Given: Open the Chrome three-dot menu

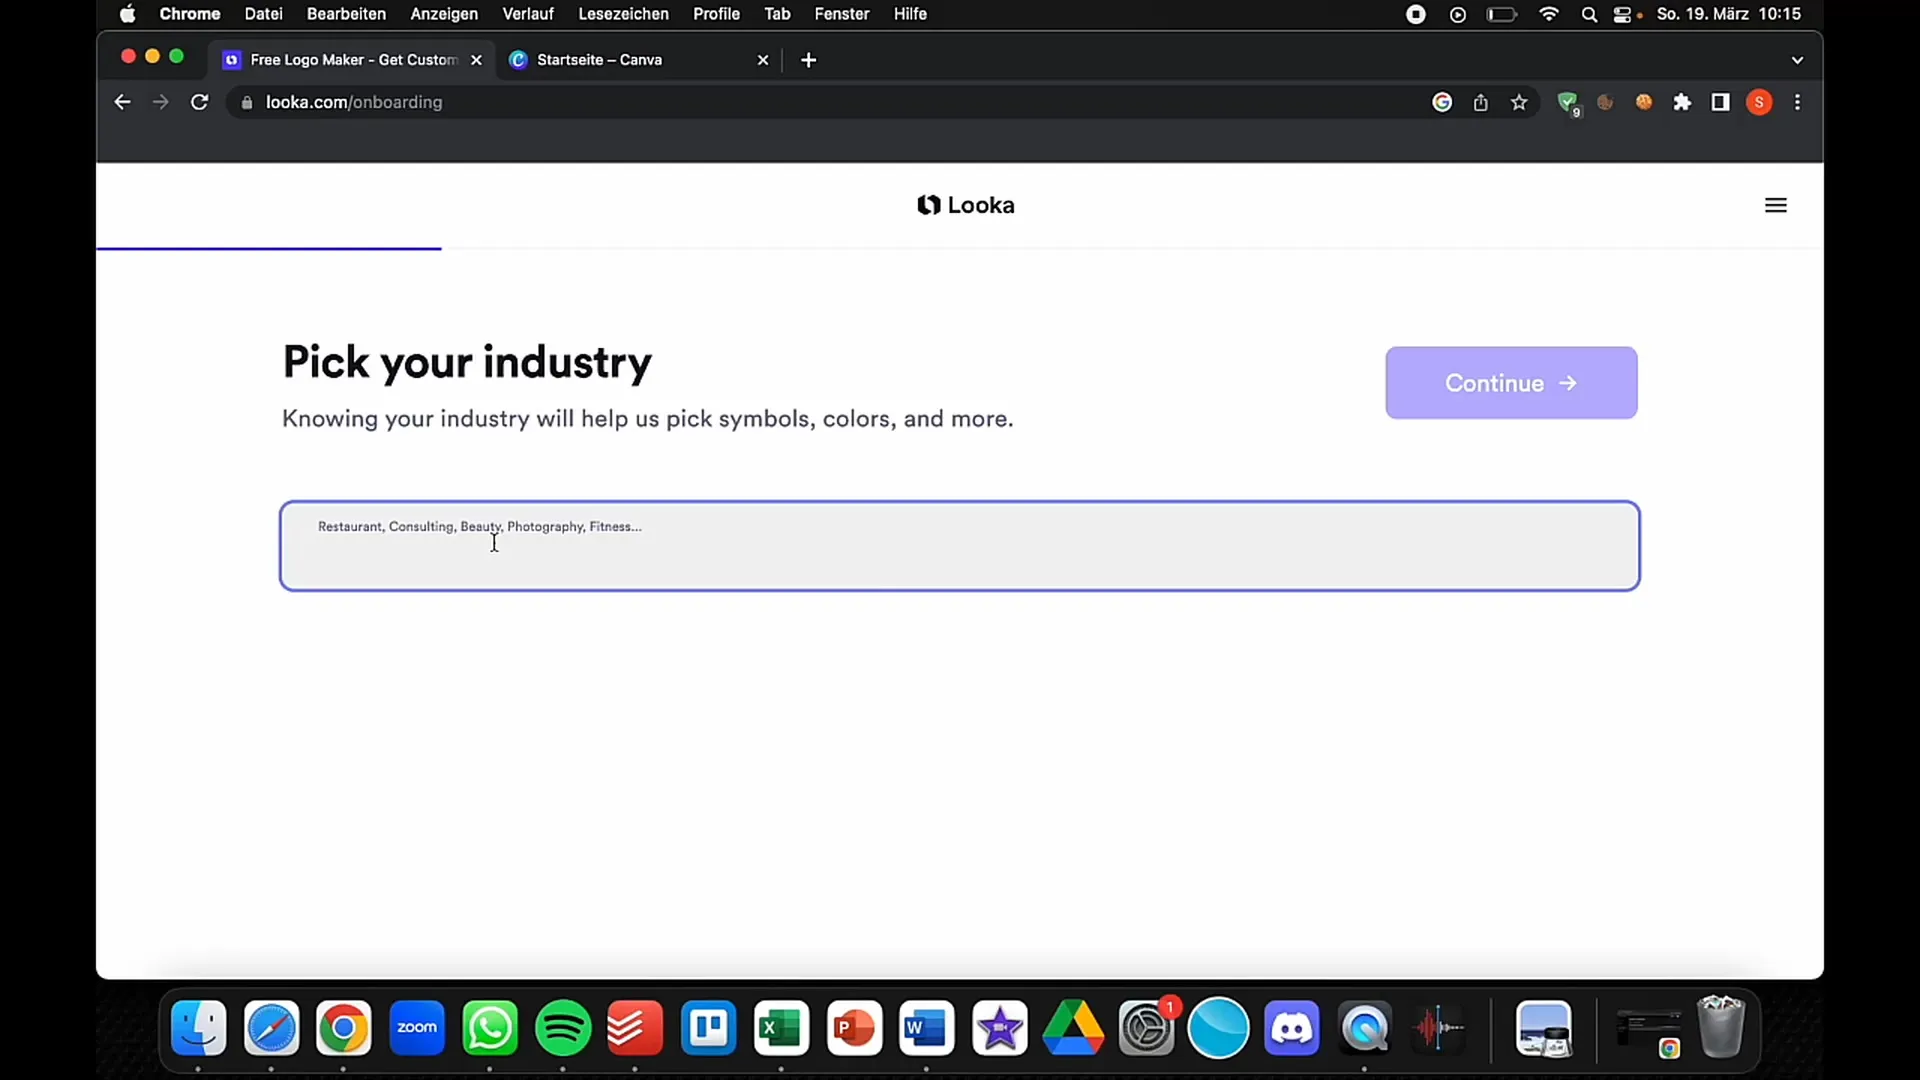Looking at the screenshot, I should click(x=1797, y=102).
